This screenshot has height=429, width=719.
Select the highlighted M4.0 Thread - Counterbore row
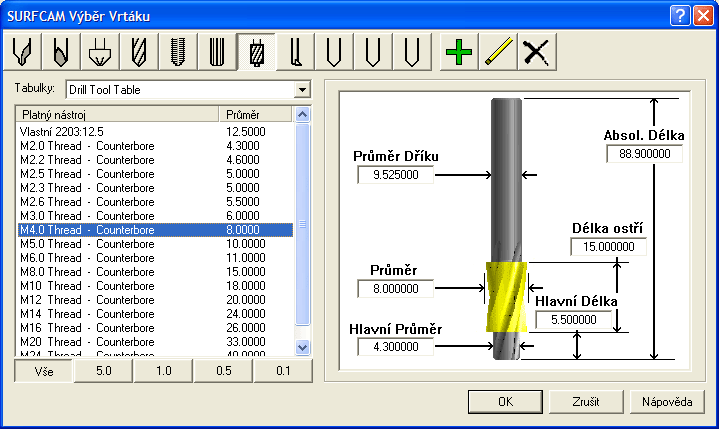(155, 230)
